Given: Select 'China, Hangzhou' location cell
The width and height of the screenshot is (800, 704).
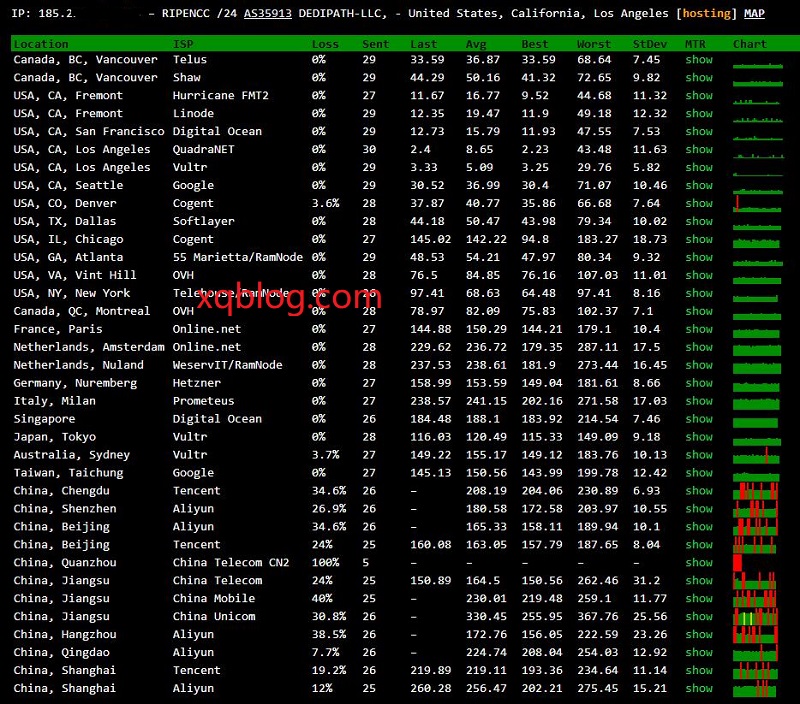Looking at the screenshot, I should coord(65,635).
